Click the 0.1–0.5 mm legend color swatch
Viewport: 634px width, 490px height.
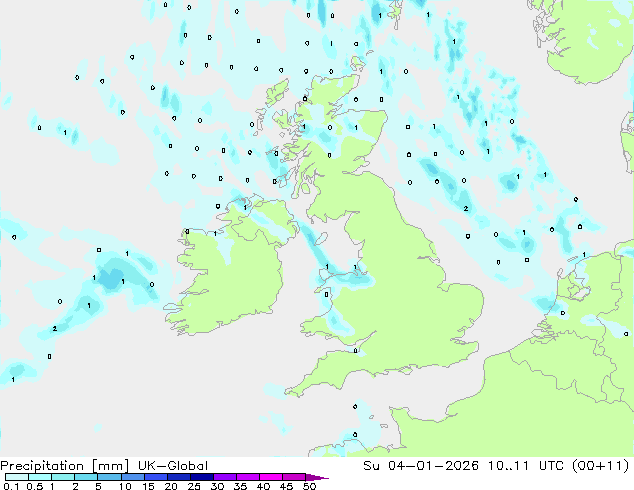click(17, 477)
